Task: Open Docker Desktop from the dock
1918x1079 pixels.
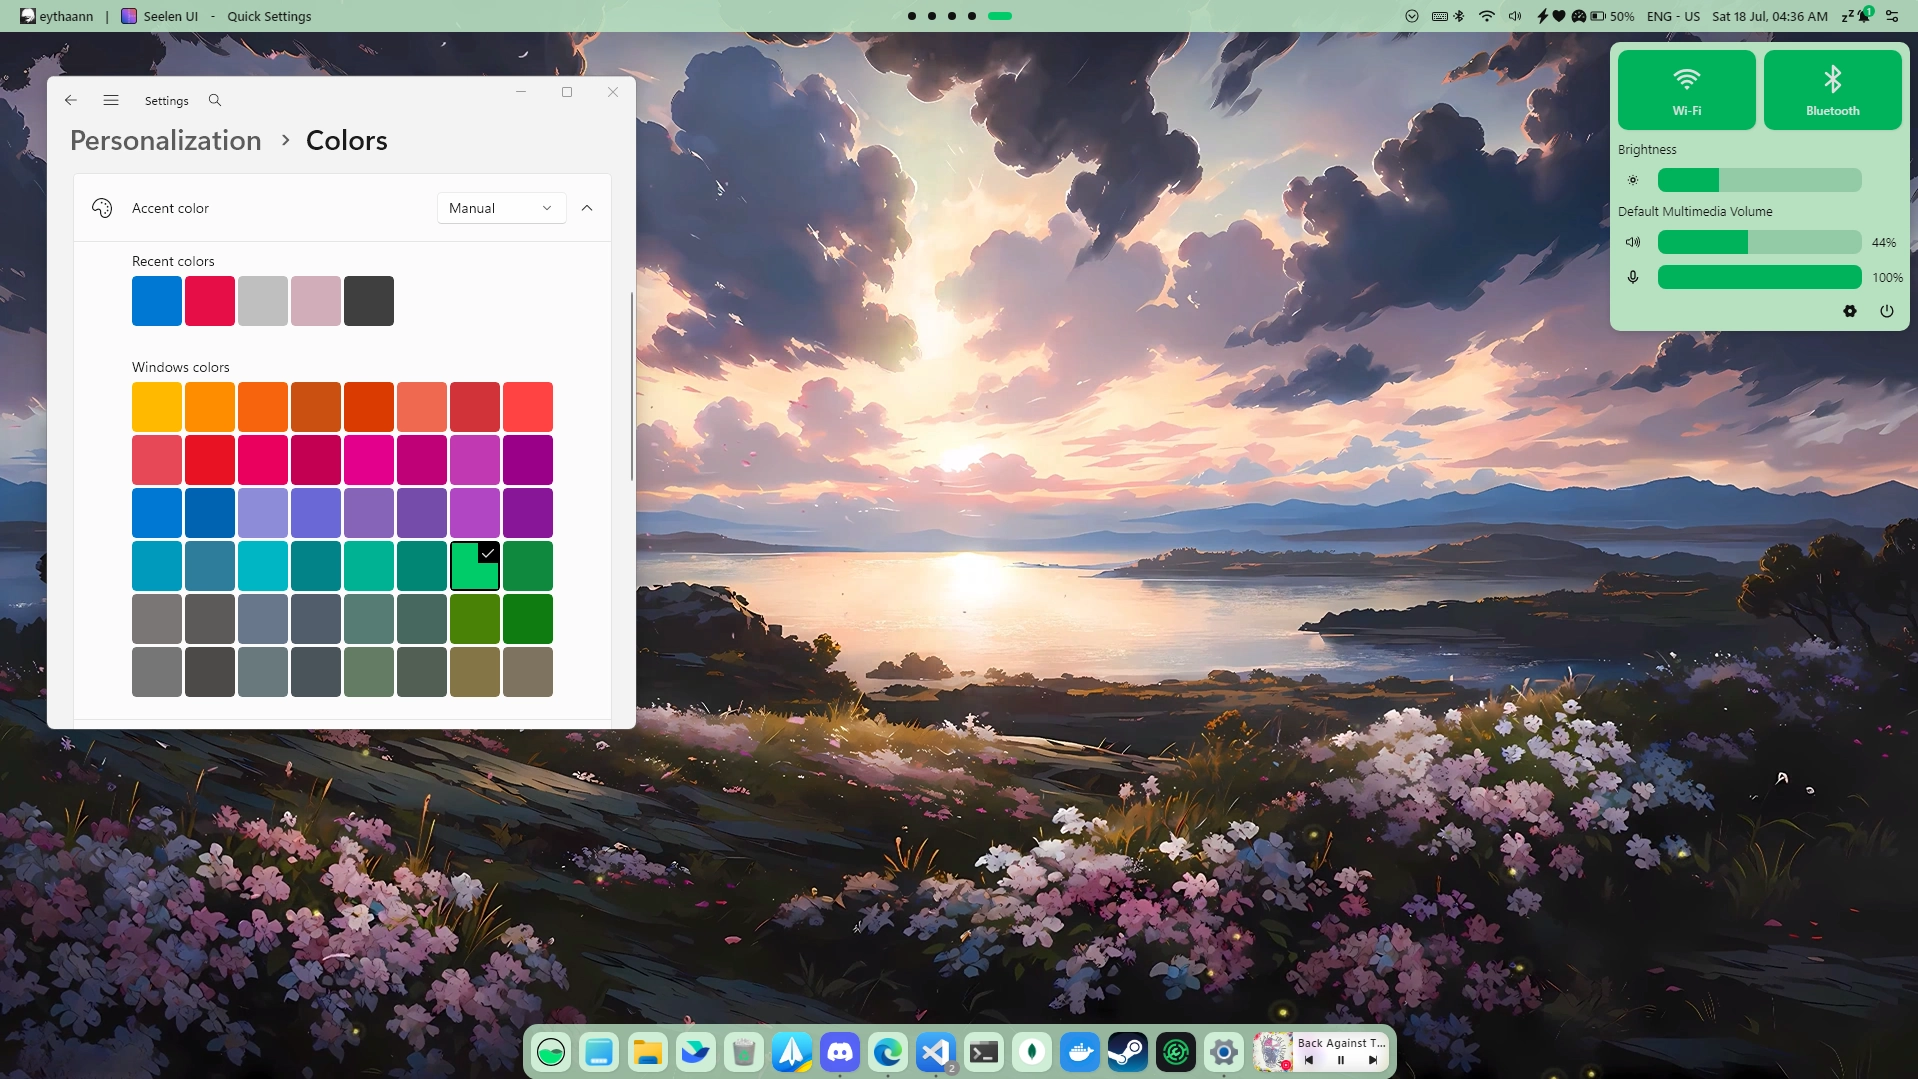Action: [1080, 1052]
